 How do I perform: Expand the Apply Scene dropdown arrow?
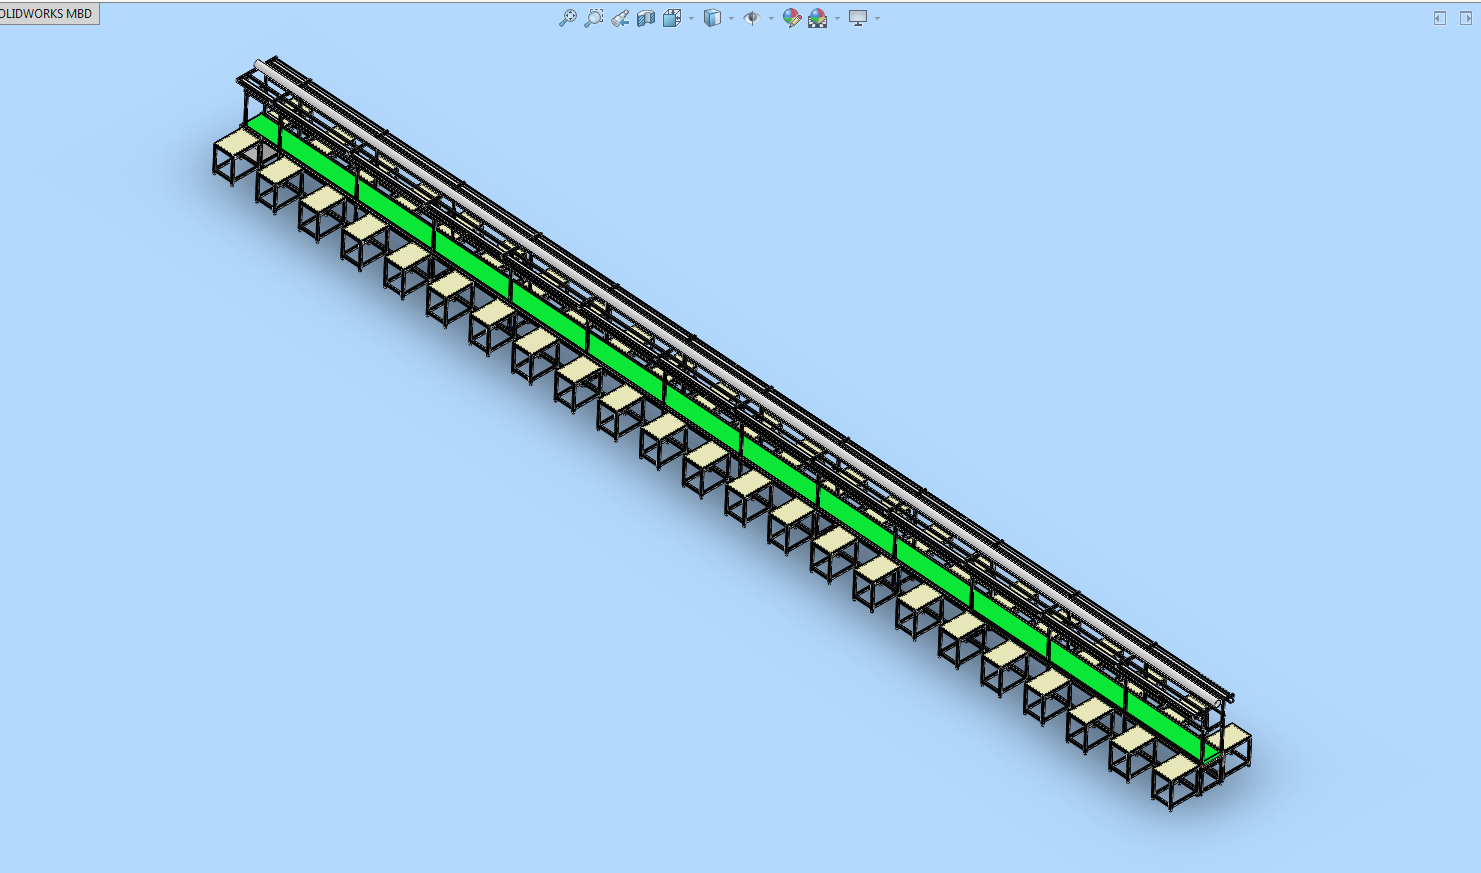(837, 18)
